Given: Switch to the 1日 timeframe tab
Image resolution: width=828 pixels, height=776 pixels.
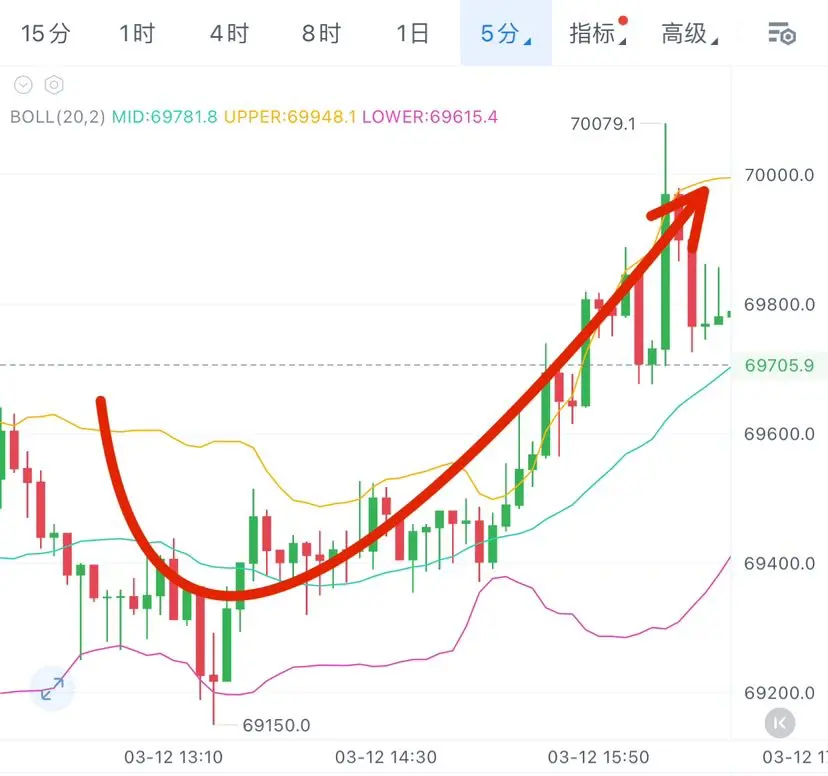Looking at the screenshot, I should click(412, 34).
